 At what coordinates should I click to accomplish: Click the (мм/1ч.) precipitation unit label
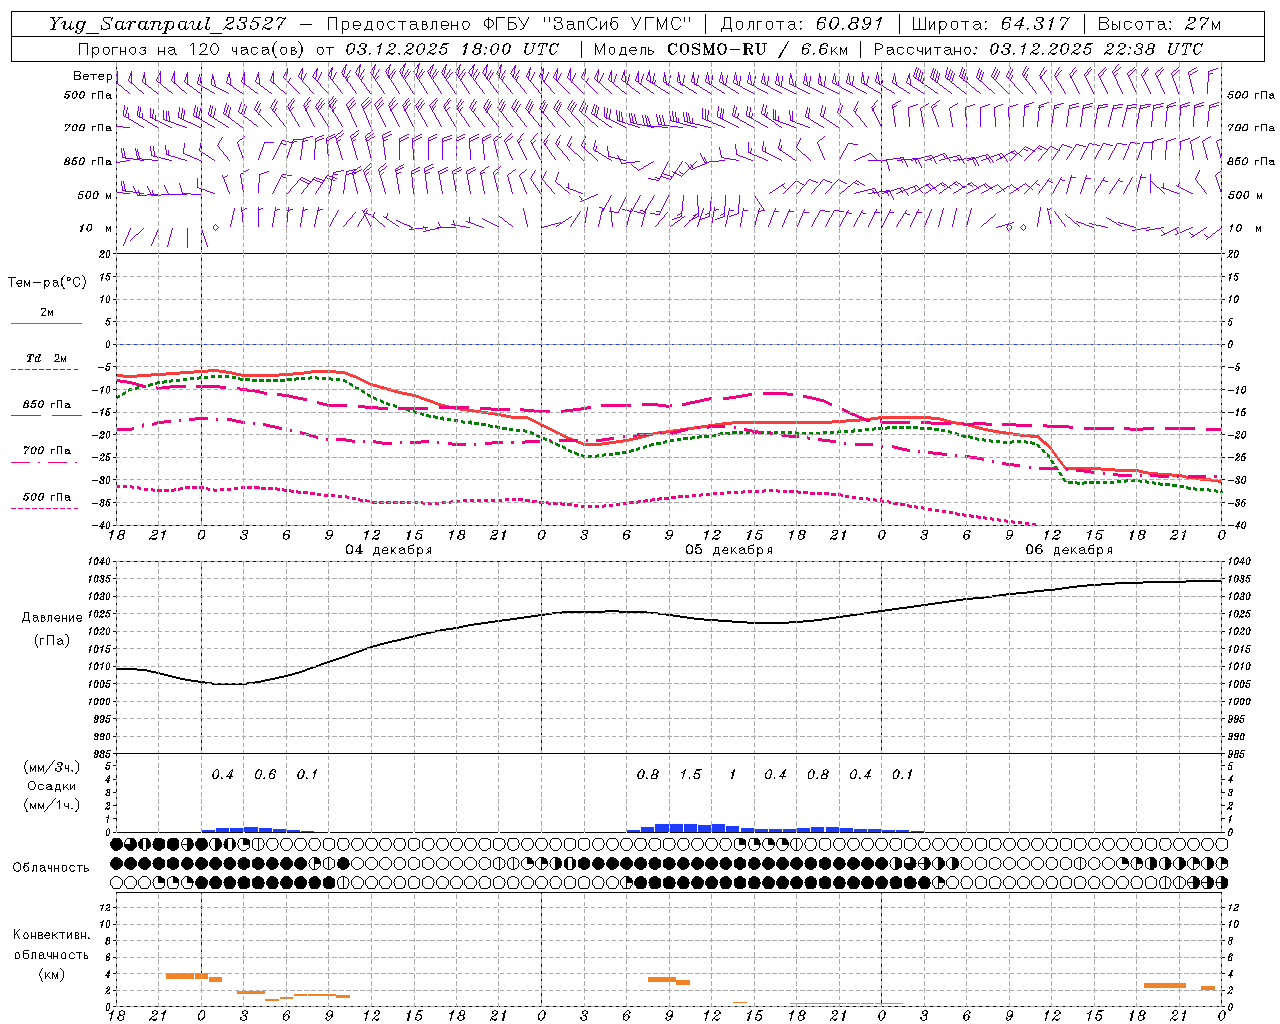point(52,805)
